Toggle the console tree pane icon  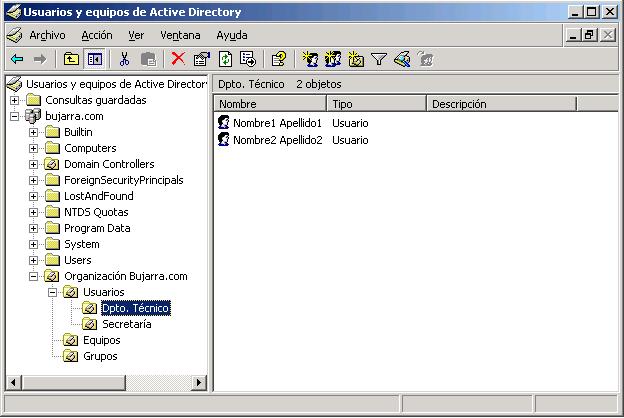(x=95, y=60)
